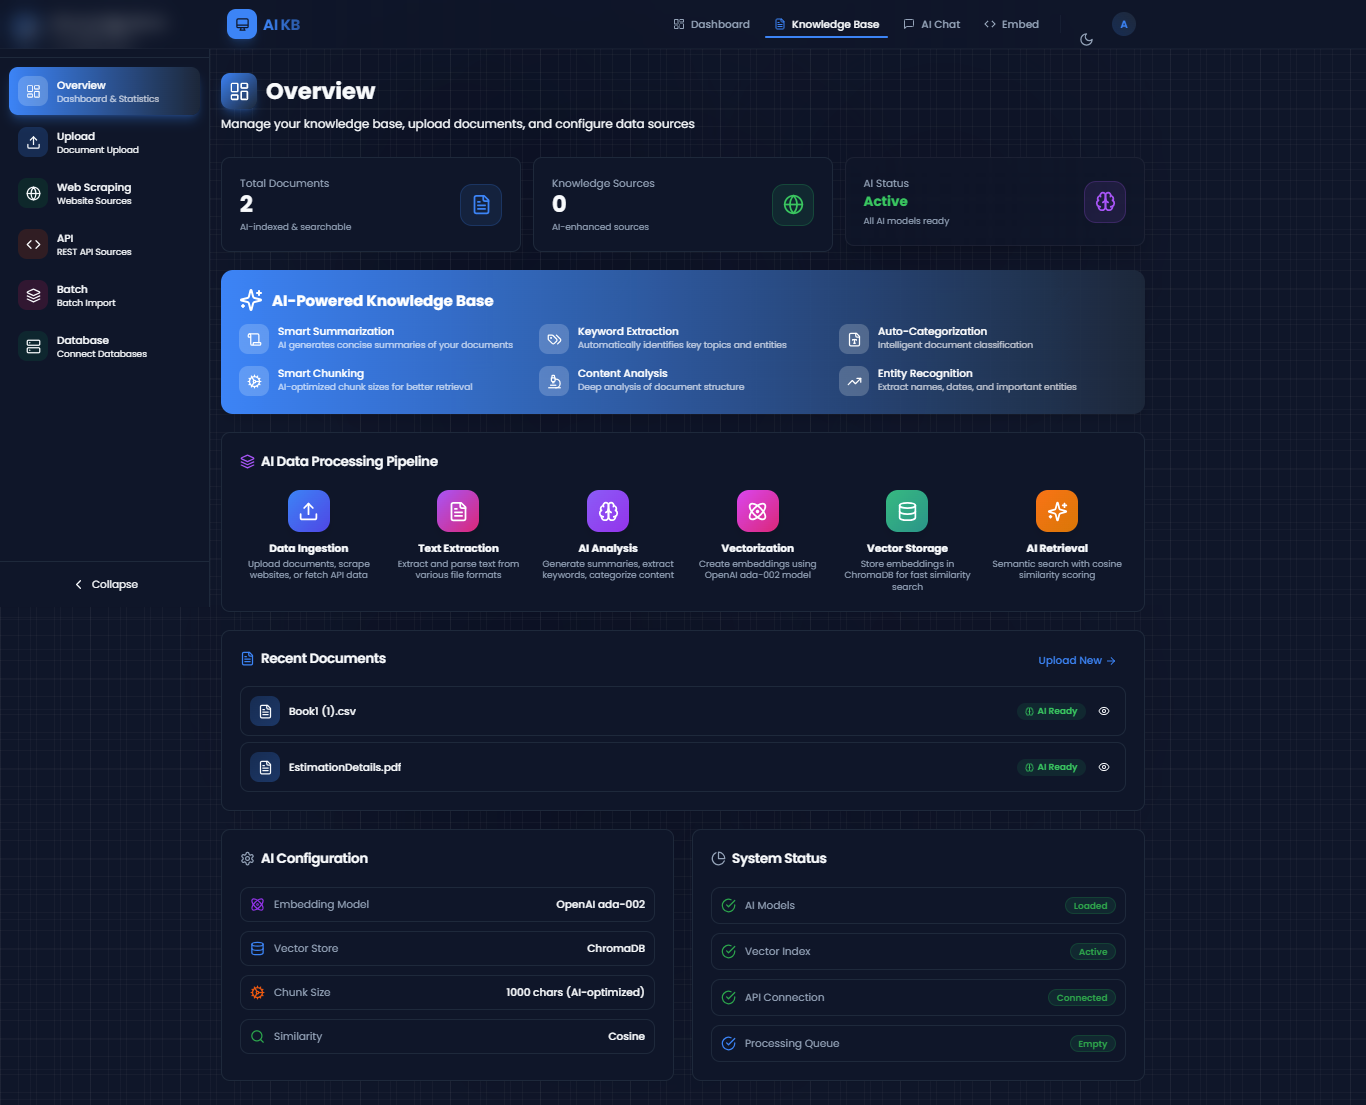Open the Book1 (1).csv document

point(683,711)
